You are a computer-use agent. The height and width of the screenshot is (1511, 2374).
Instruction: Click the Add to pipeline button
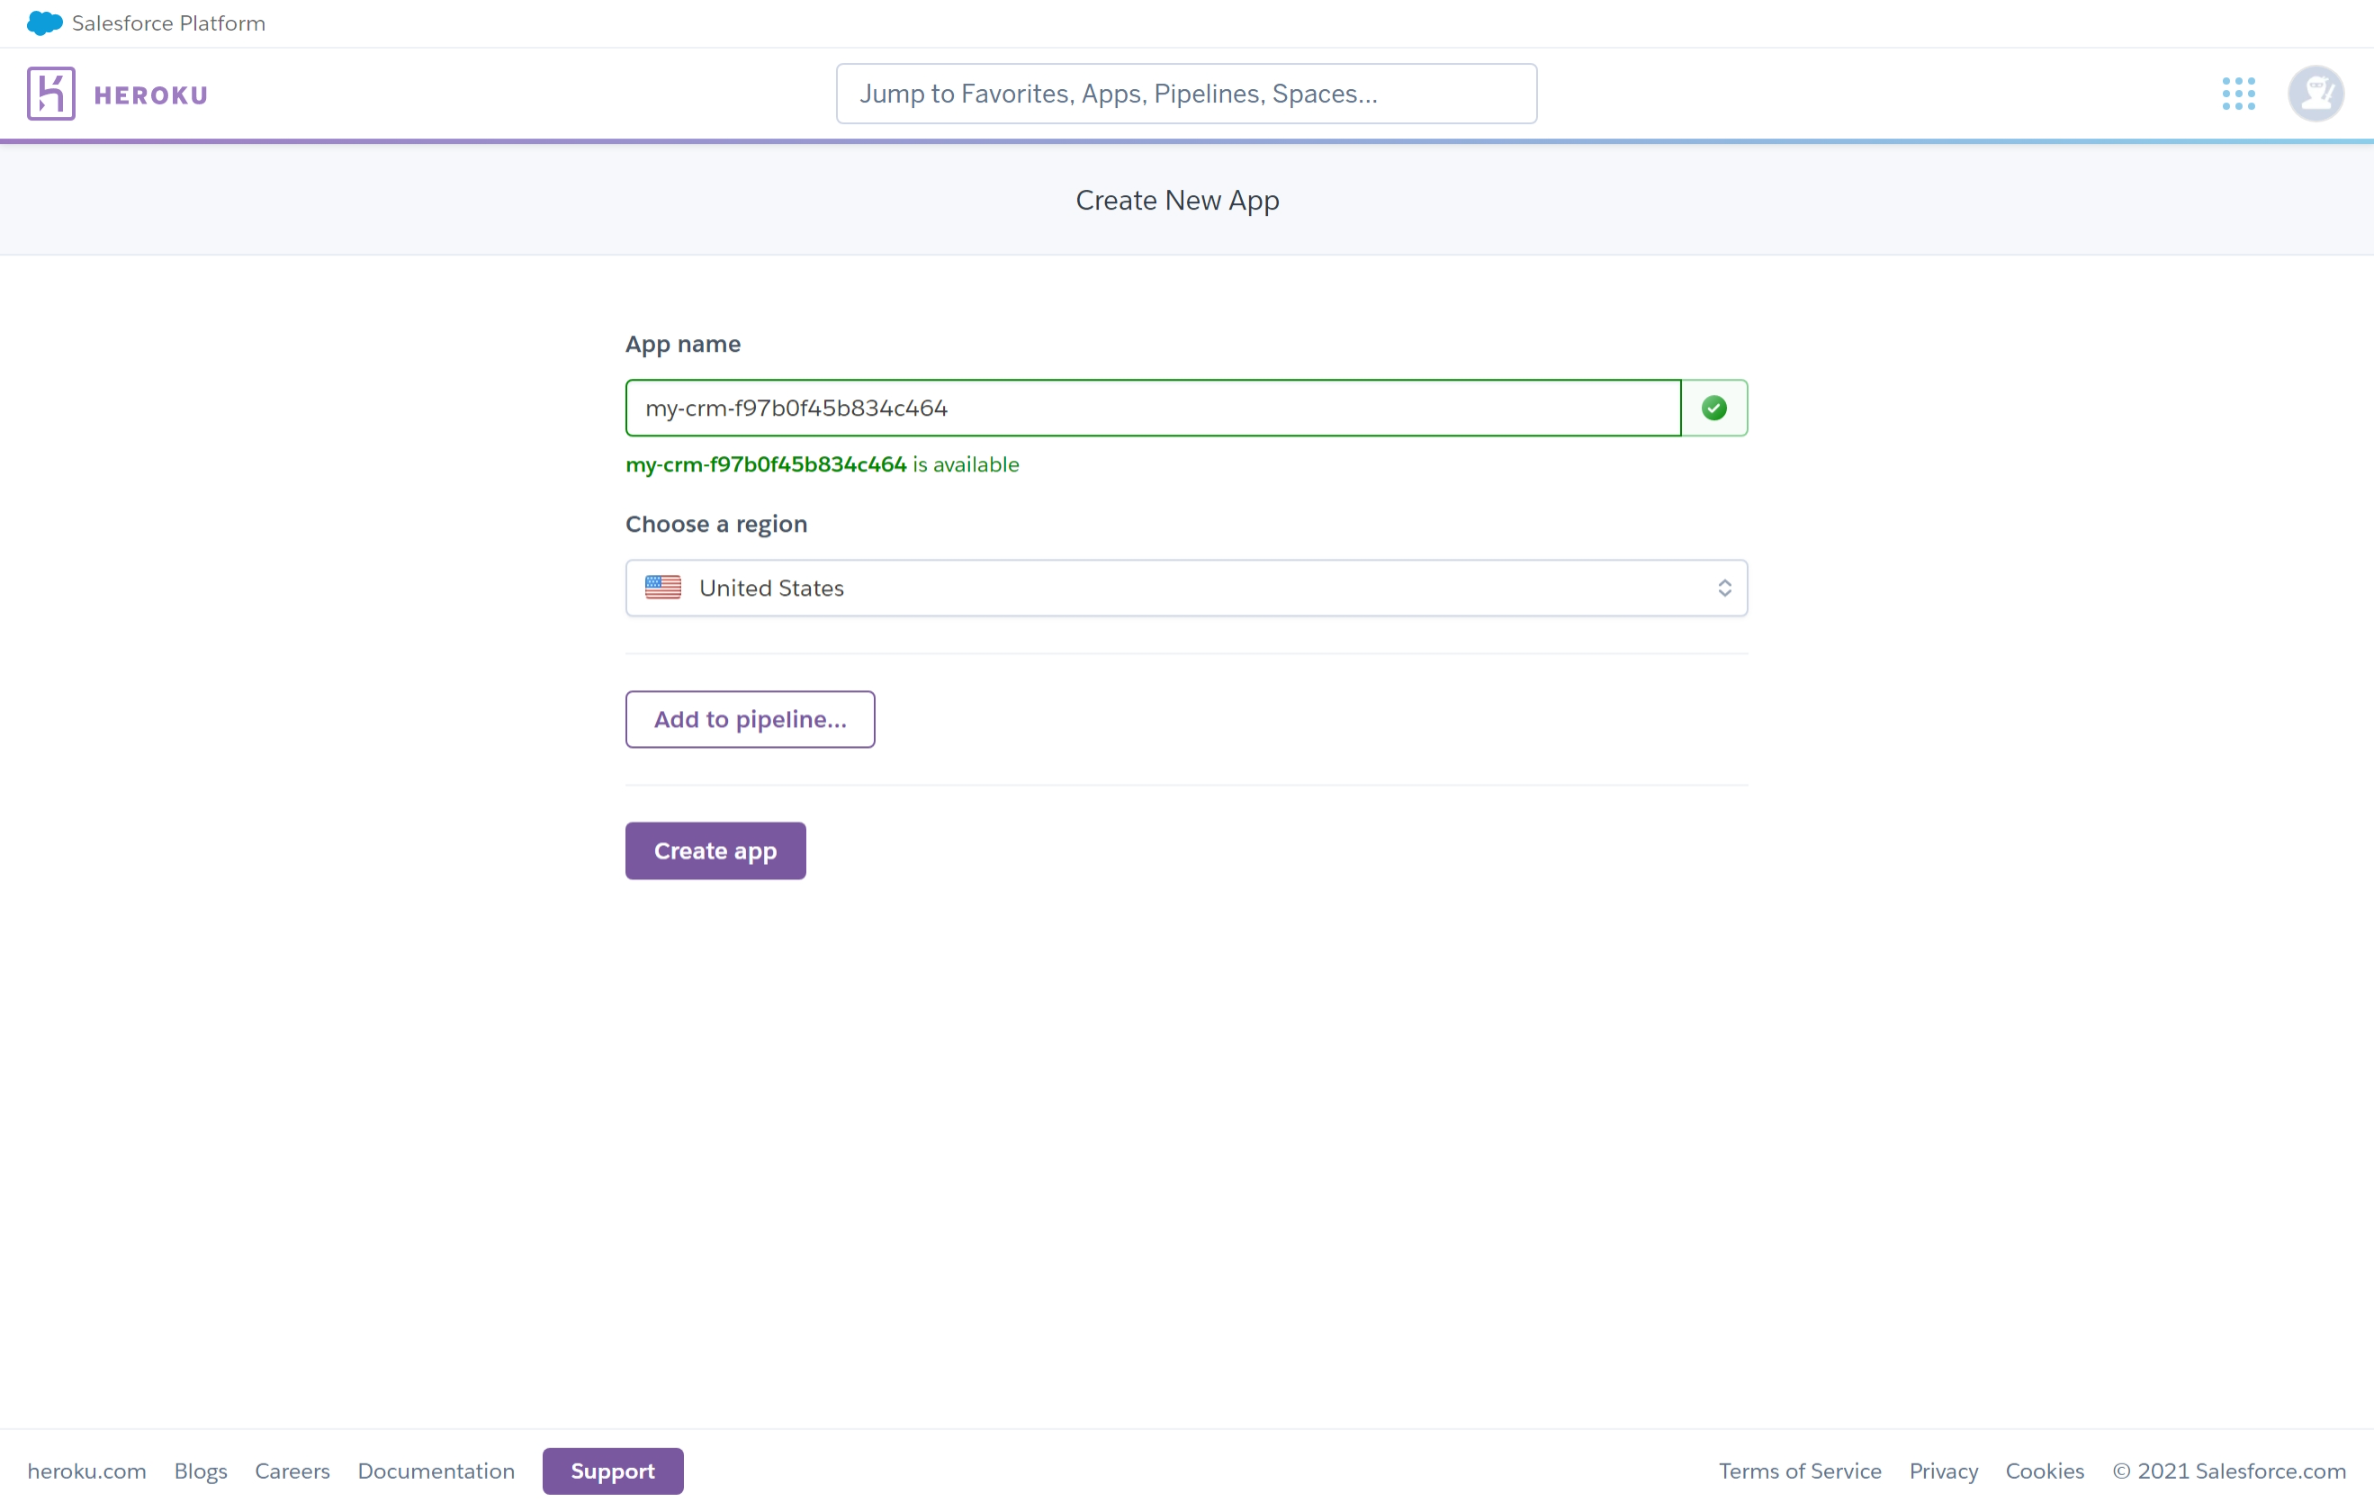749,719
